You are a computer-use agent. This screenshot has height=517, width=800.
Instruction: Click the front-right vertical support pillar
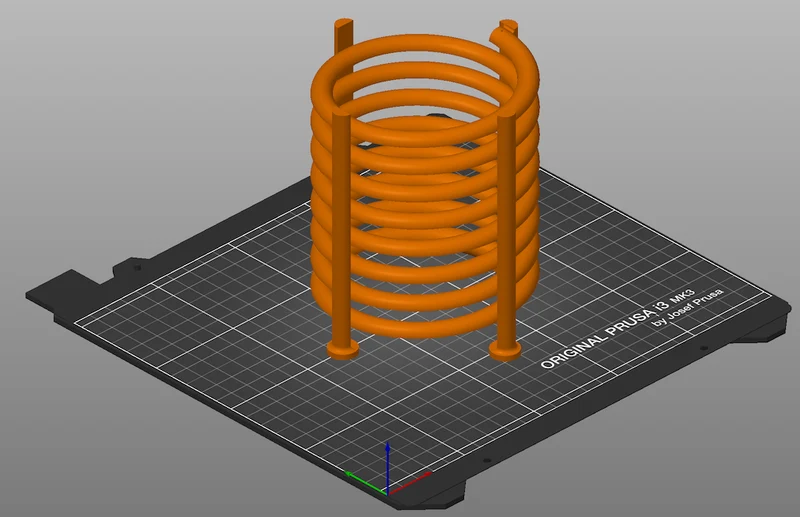[506, 232]
